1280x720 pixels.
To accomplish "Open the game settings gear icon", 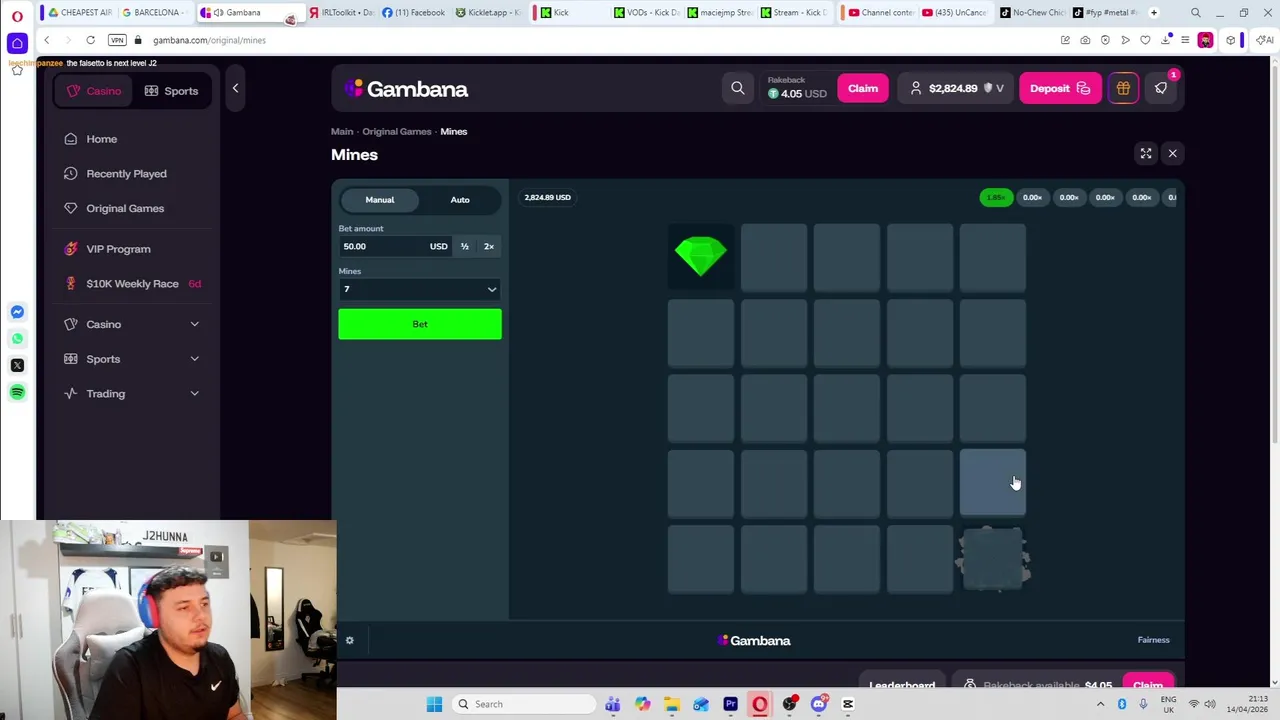I will pos(349,640).
